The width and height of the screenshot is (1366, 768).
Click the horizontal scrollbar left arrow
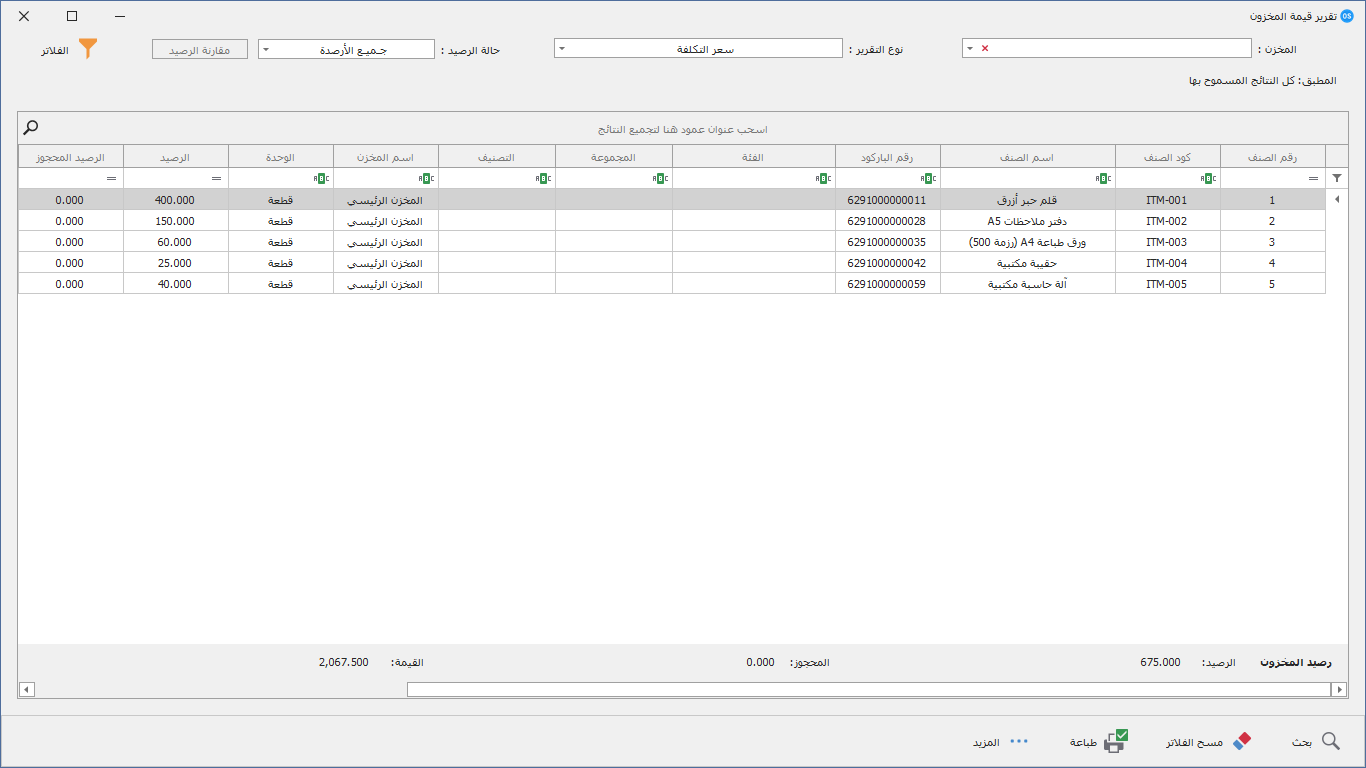27,690
